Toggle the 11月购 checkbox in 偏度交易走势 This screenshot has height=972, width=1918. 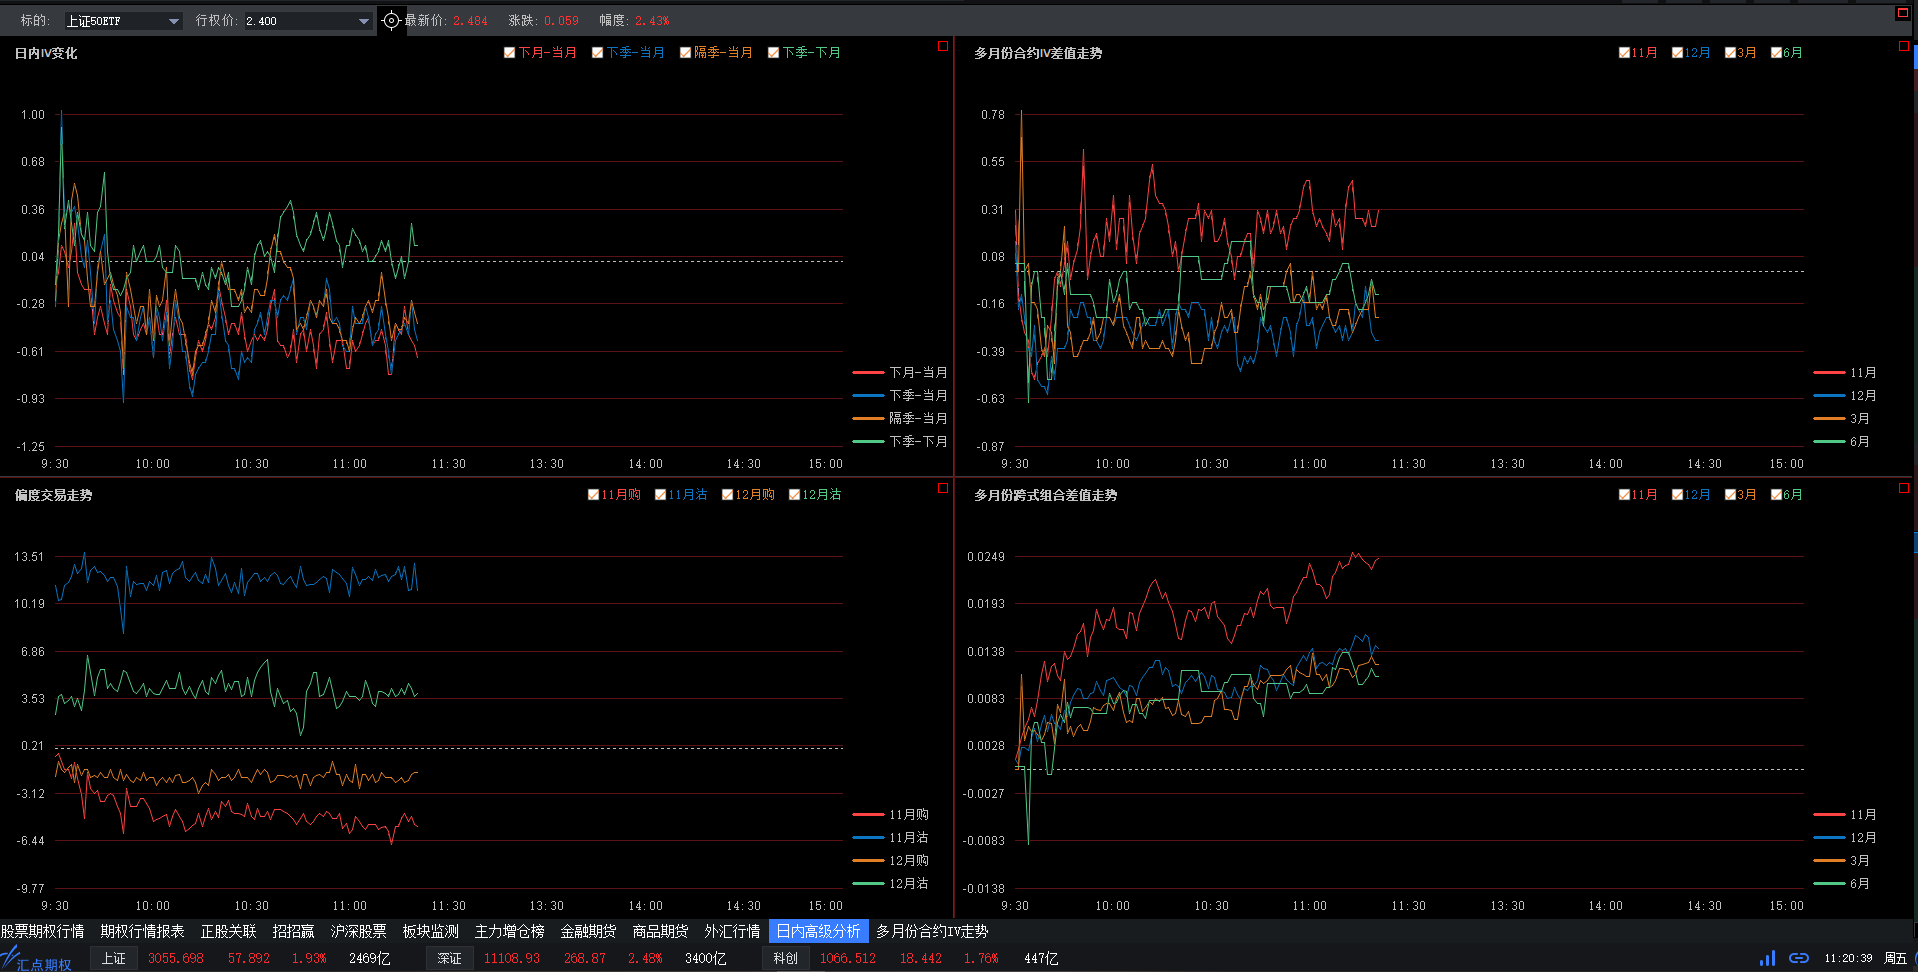coord(593,495)
